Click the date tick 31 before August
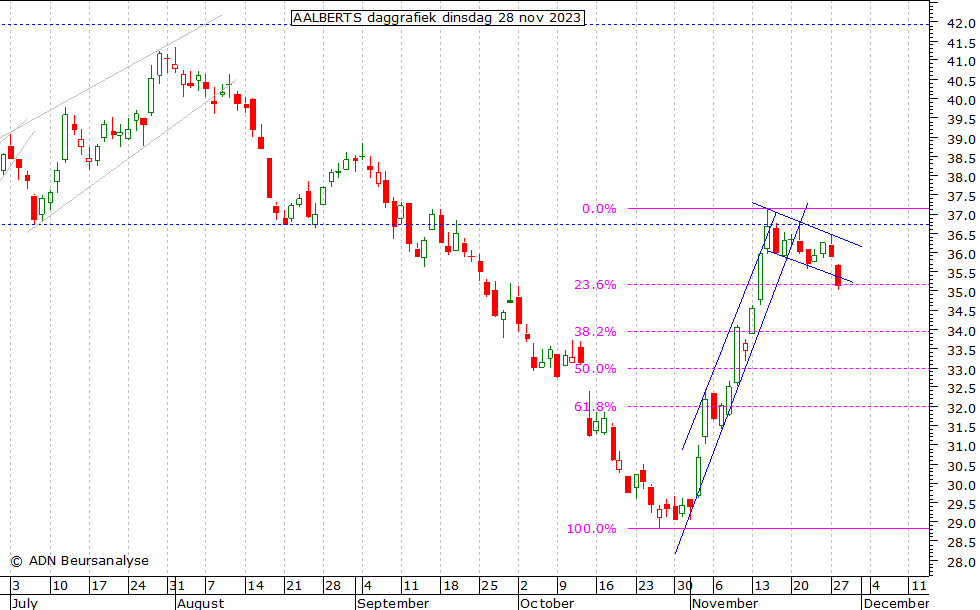980x610 pixels. point(177,586)
